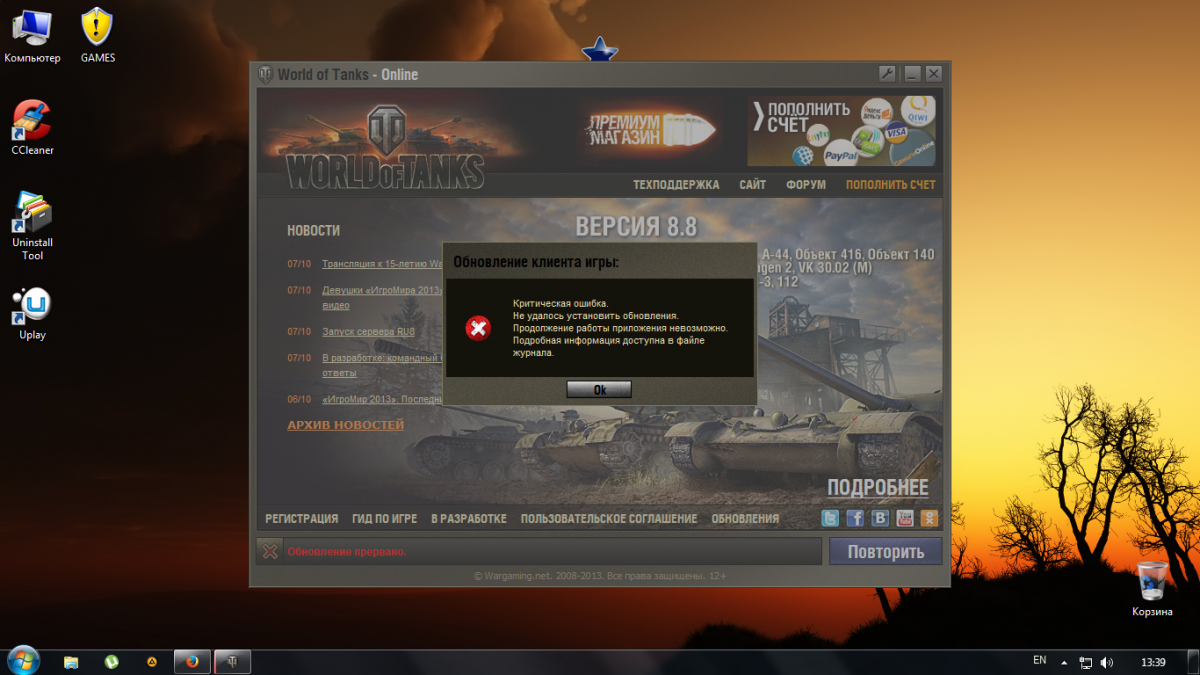Open news item Запуск сервера RU8
Screen dimensions: 1200x675
point(368,331)
